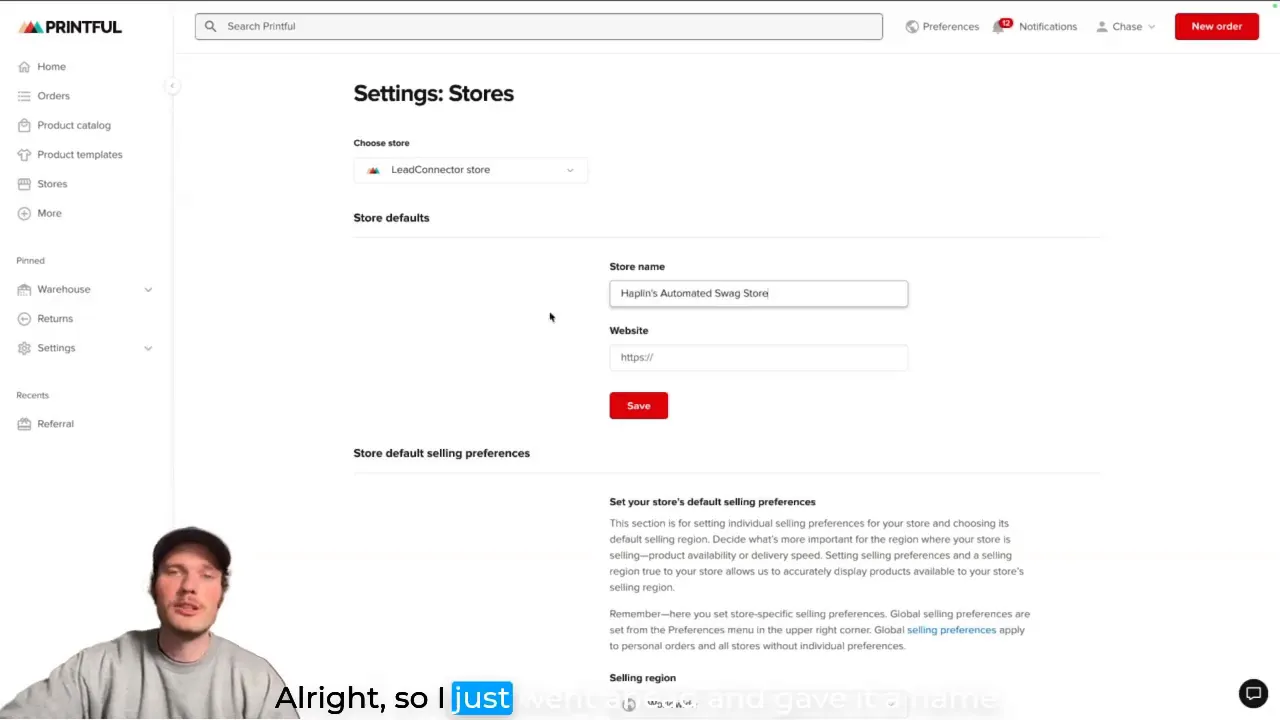
Task: Click the Returns icon under Pinned
Action: coord(24,318)
